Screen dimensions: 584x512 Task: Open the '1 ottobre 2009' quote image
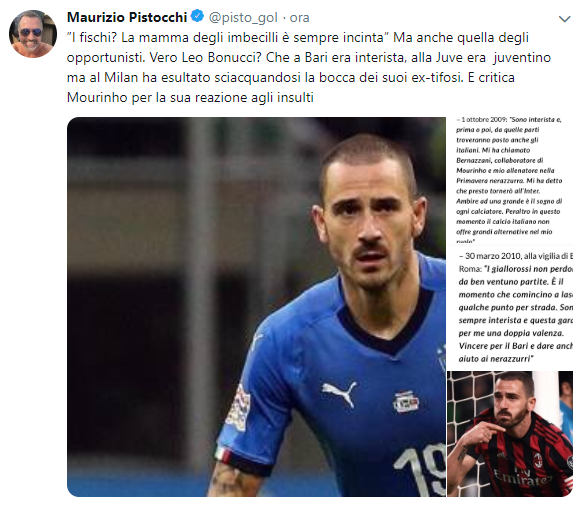point(510,180)
